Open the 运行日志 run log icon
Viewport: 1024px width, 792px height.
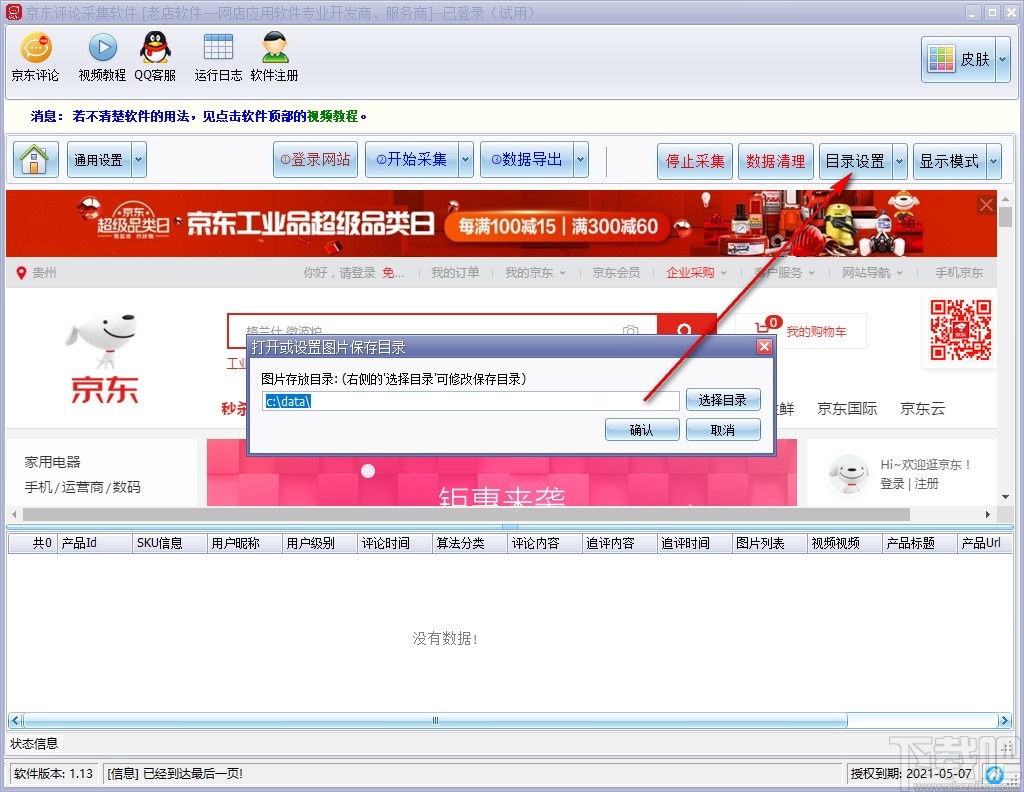[x=218, y=57]
